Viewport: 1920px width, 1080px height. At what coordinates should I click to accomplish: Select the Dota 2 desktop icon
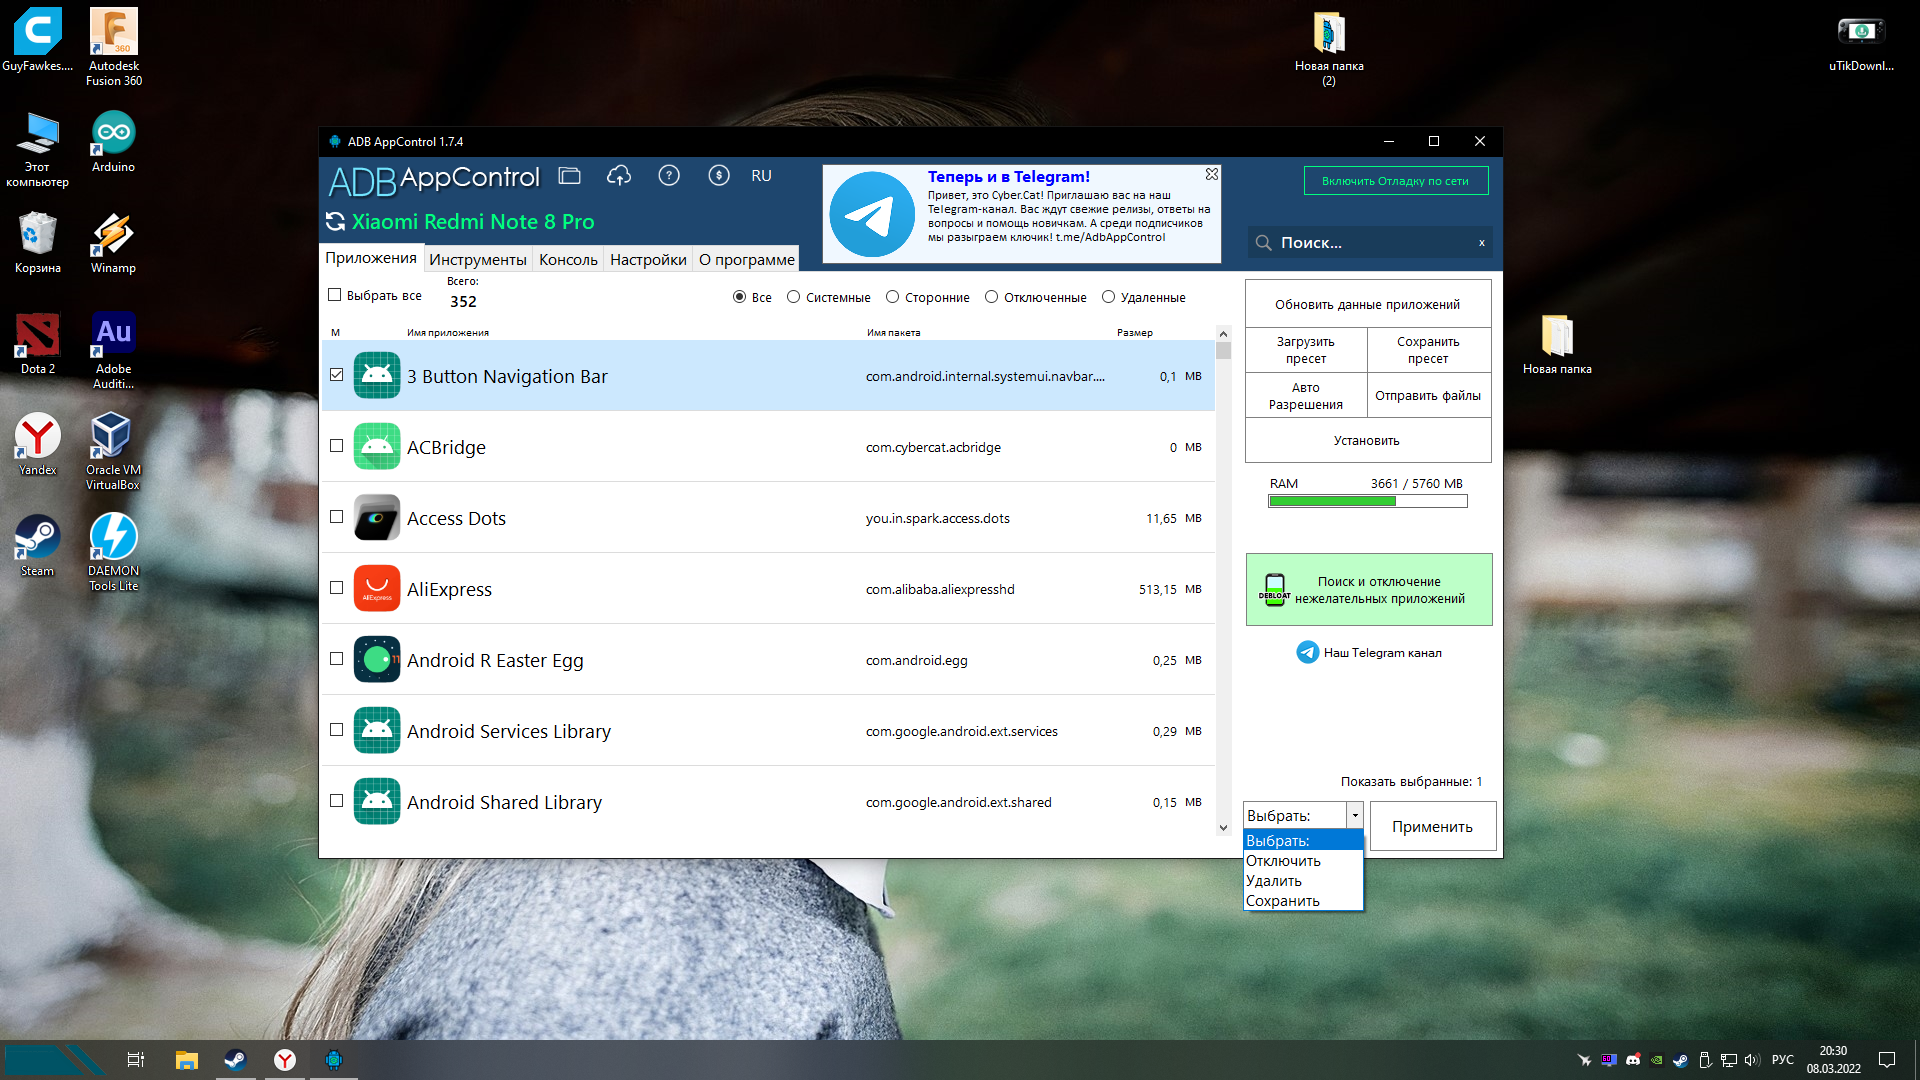38,343
